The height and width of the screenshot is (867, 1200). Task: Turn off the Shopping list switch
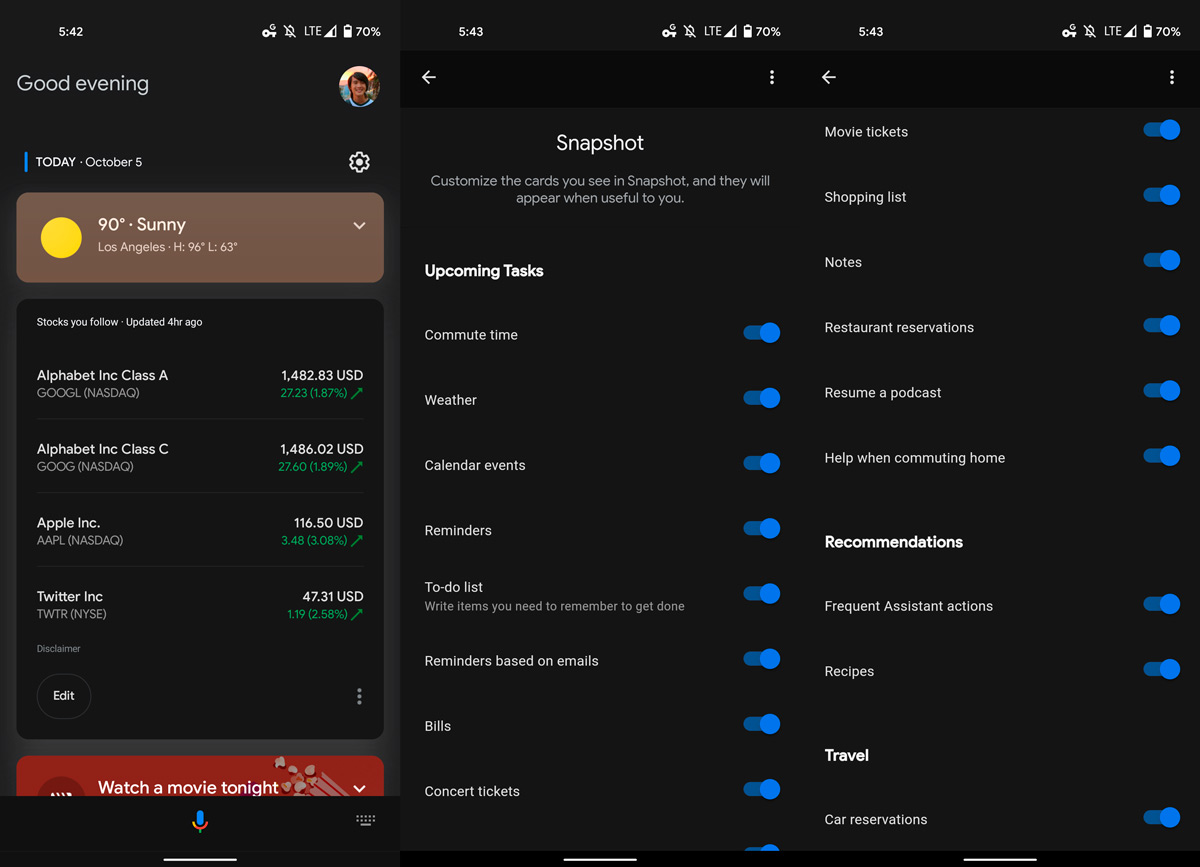[x=1162, y=195]
